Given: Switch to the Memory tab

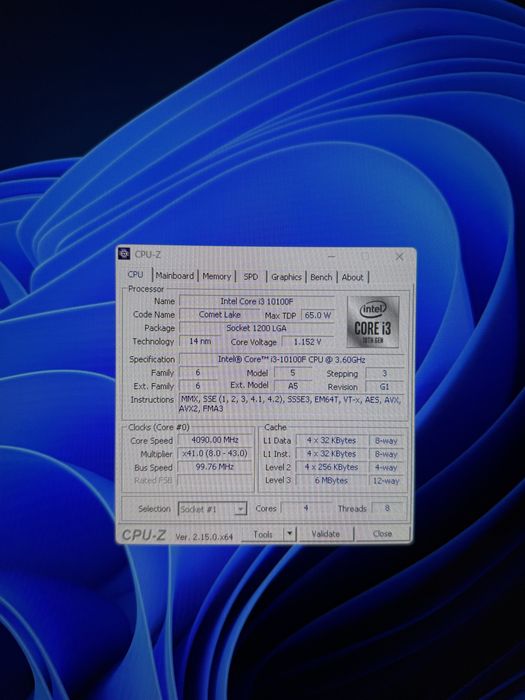Looking at the screenshot, I should coord(217,276).
